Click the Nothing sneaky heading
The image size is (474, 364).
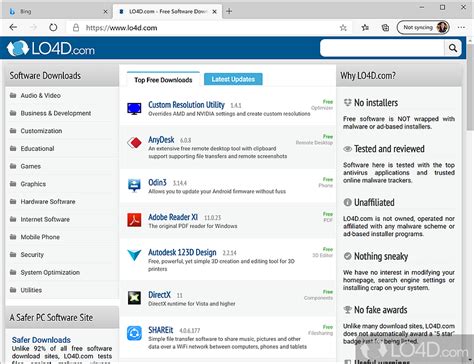[x=381, y=256]
